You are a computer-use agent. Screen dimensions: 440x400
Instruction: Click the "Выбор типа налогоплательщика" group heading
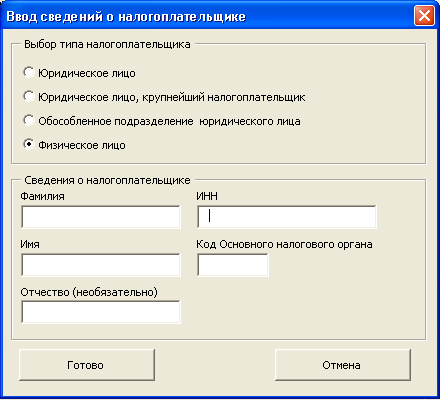107,44
